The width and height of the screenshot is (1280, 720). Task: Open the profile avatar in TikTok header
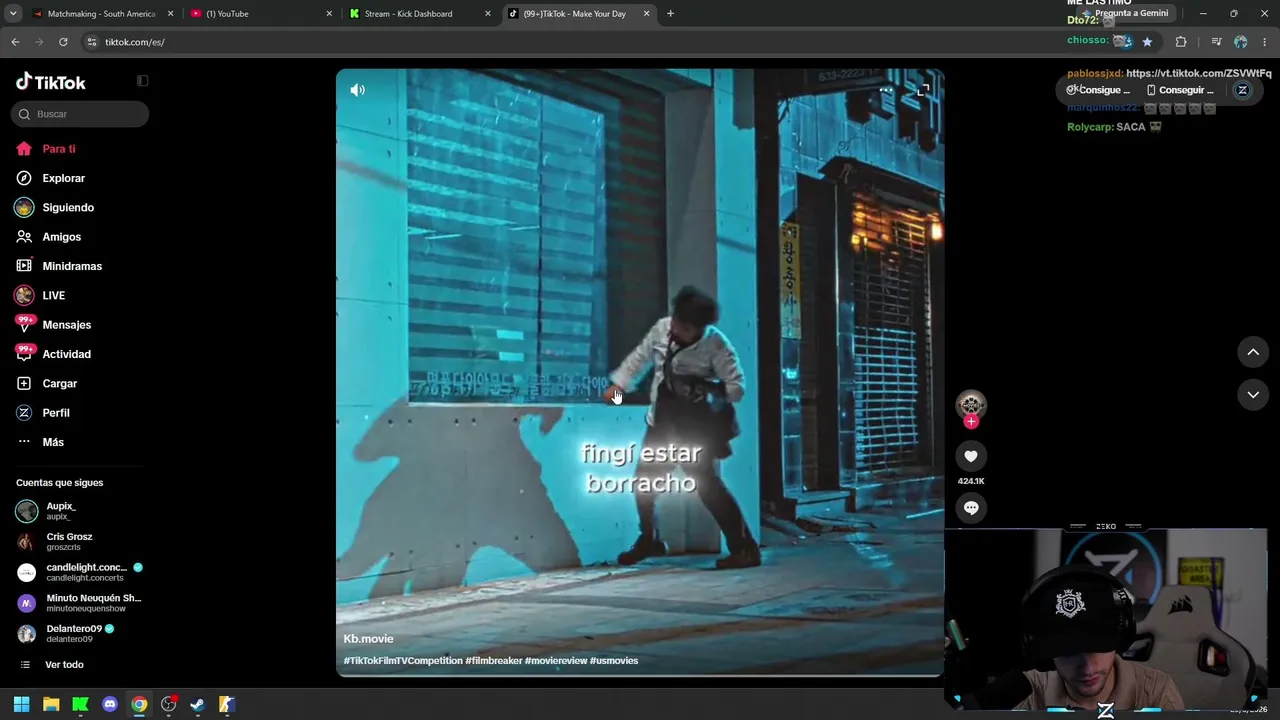point(1242,90)
